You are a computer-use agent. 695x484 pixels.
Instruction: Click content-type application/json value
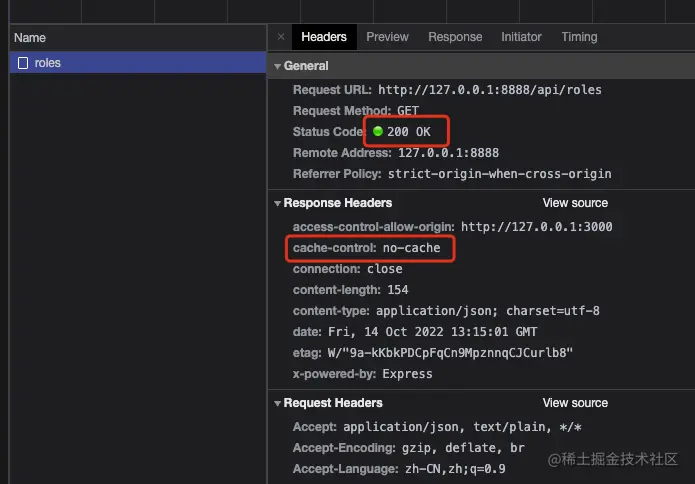(x=488, y=311)
